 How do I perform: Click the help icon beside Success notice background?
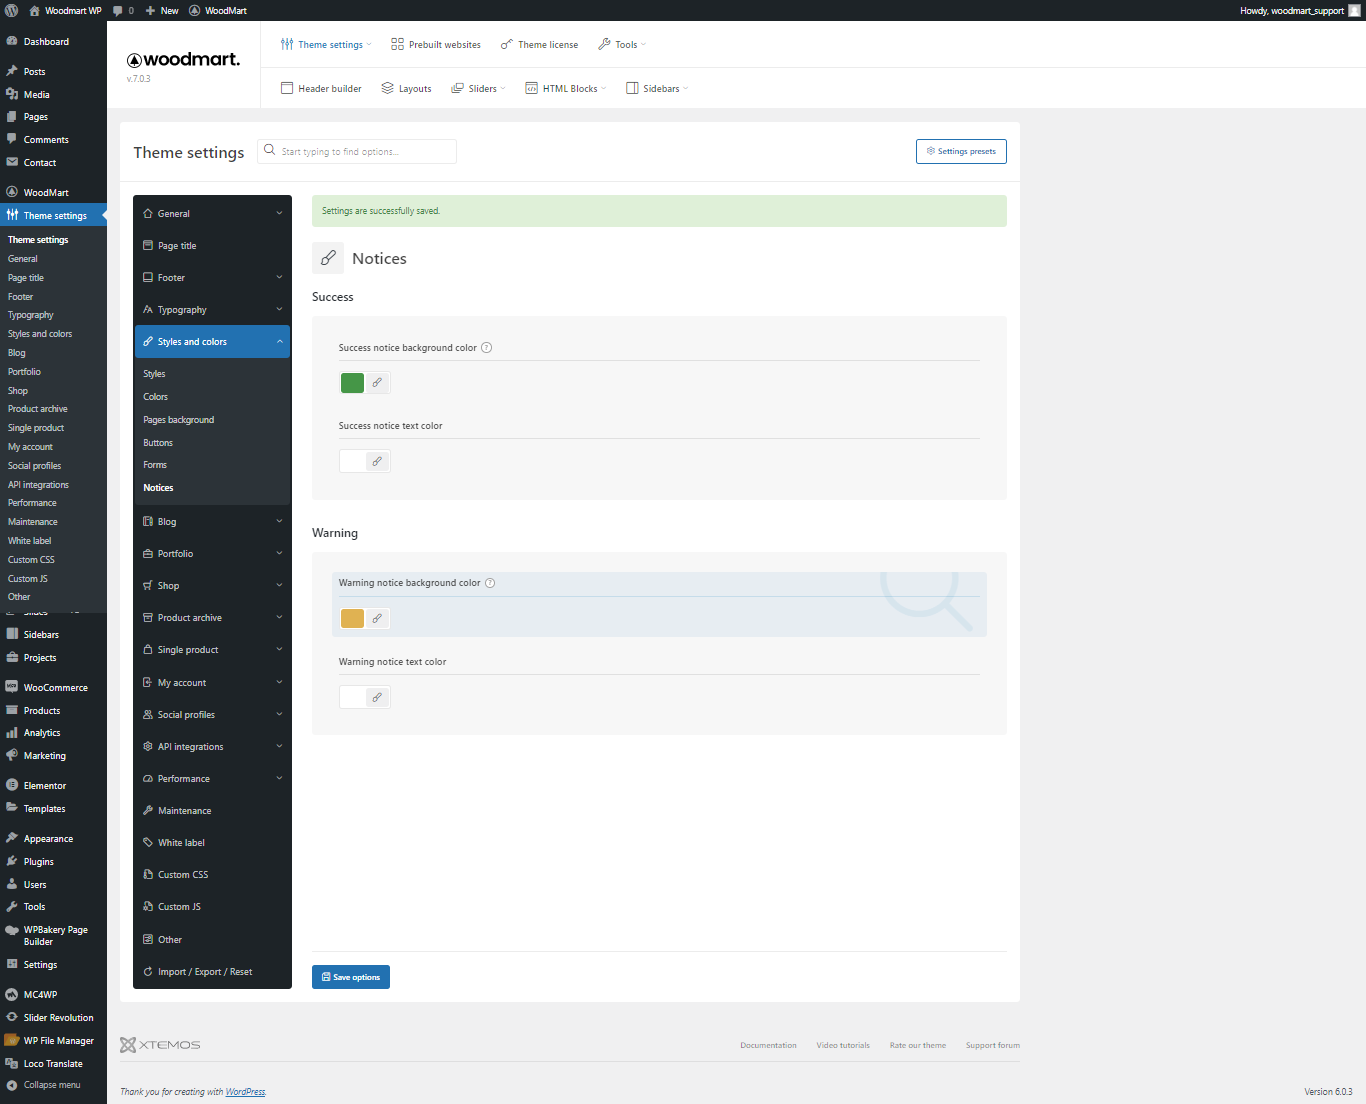pos(487,348)
